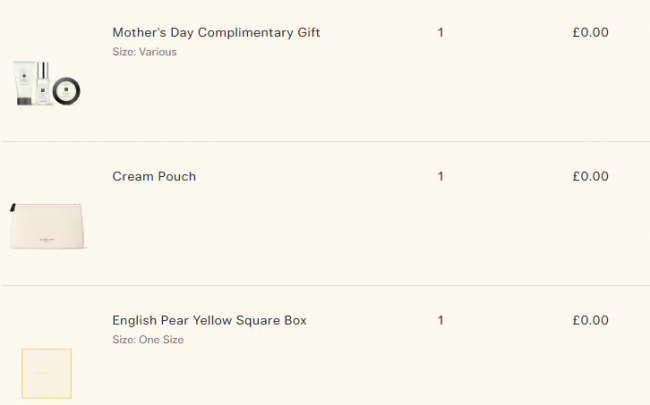The width and height of the screenshot is (650, 405).
Task: Click the round candle jar in gift image
Action: [x=67, y=90]
